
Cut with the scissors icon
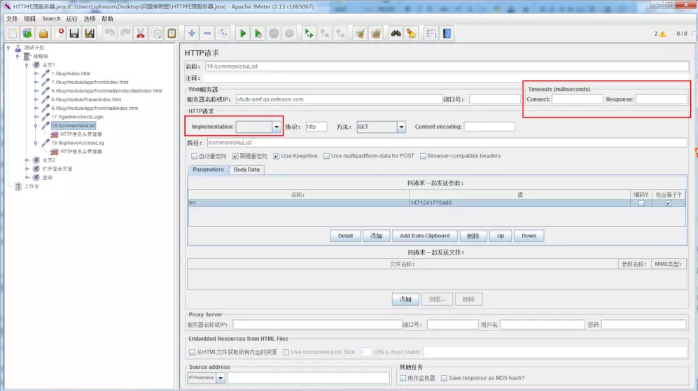pos(141,33)
